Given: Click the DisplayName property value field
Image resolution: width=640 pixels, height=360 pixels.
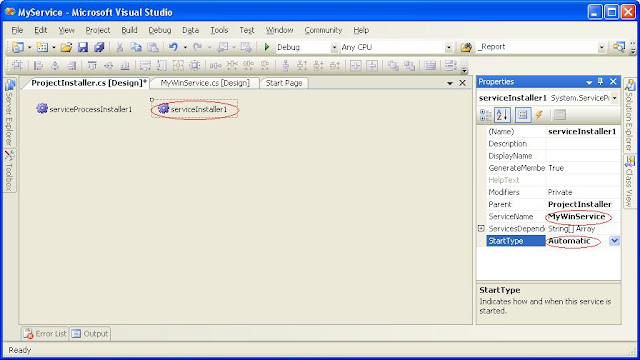Looking at the screenshot, I should [x=583, y=156].
